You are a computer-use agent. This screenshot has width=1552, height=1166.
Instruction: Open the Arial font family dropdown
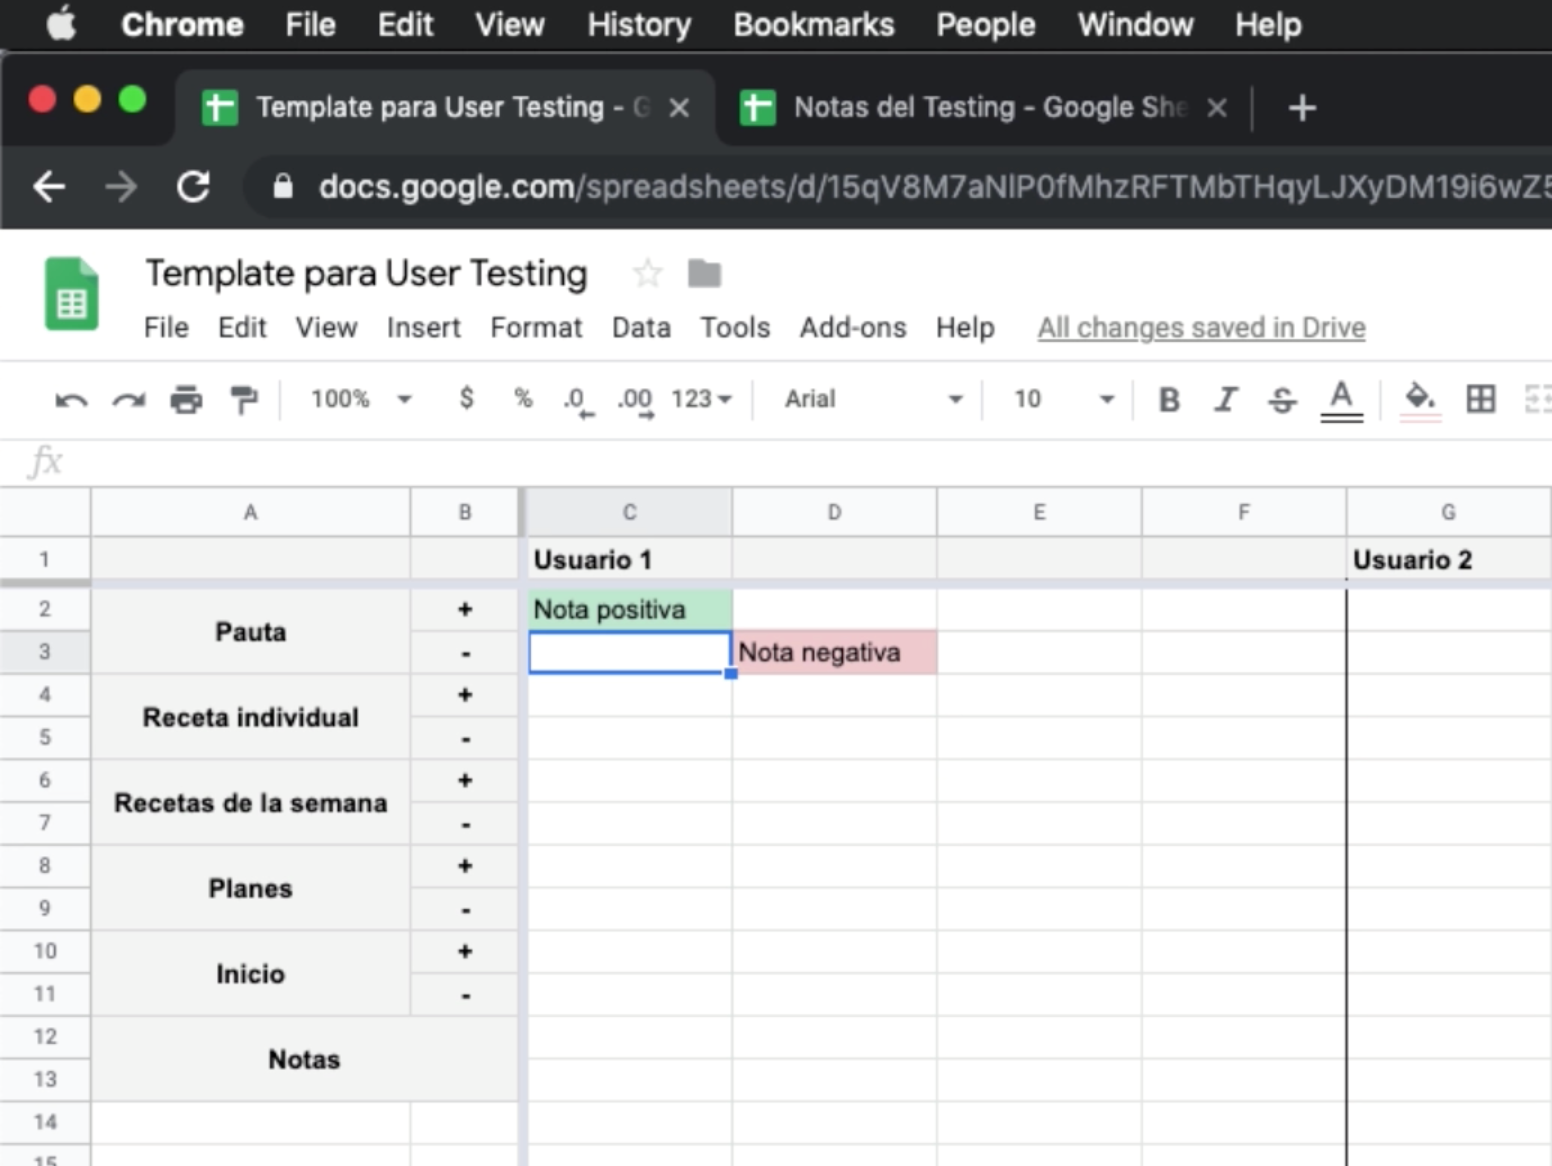pos(872,399)
